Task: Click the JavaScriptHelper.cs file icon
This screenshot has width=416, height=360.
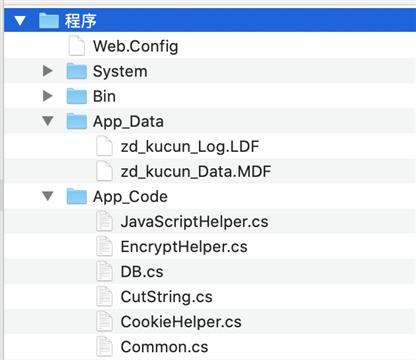Action: tap(104, 221)
